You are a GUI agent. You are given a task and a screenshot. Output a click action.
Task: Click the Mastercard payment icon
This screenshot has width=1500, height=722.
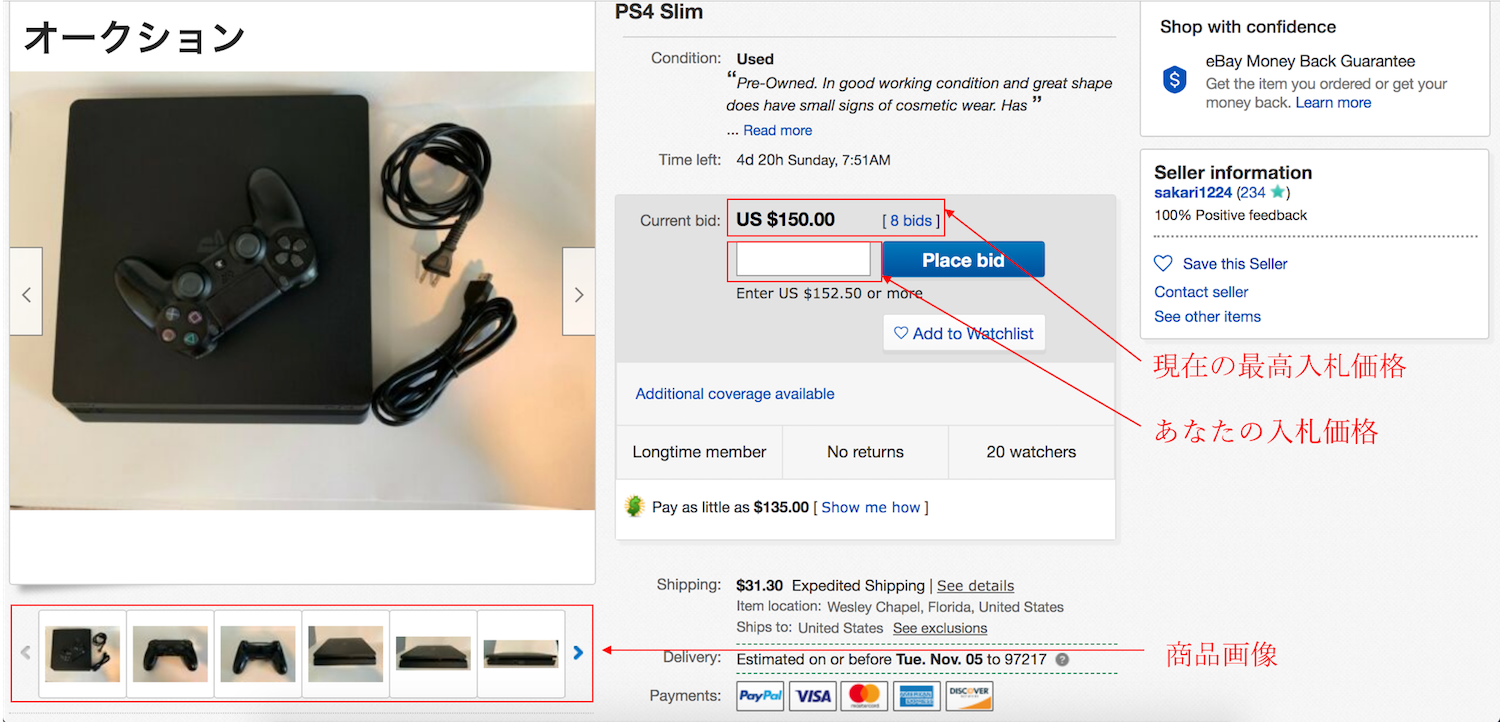tap(865, 695)
